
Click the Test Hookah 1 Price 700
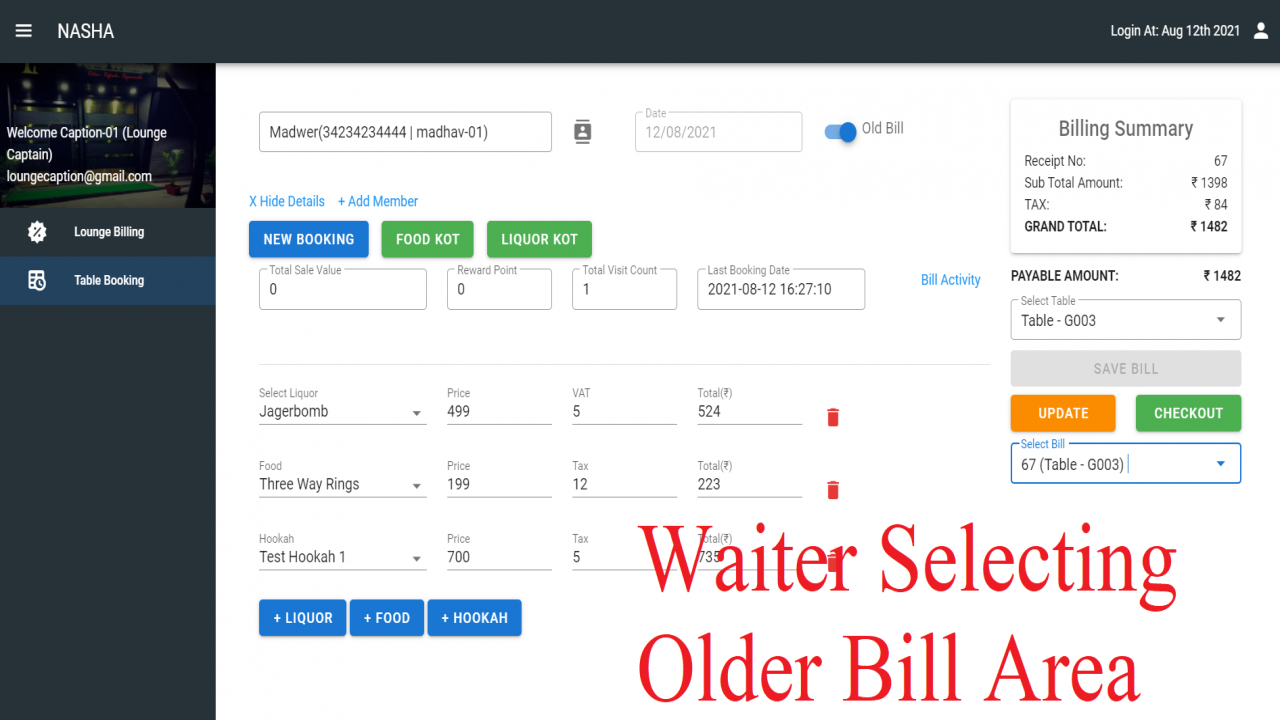pyautogui.click(x=499, y=557)
